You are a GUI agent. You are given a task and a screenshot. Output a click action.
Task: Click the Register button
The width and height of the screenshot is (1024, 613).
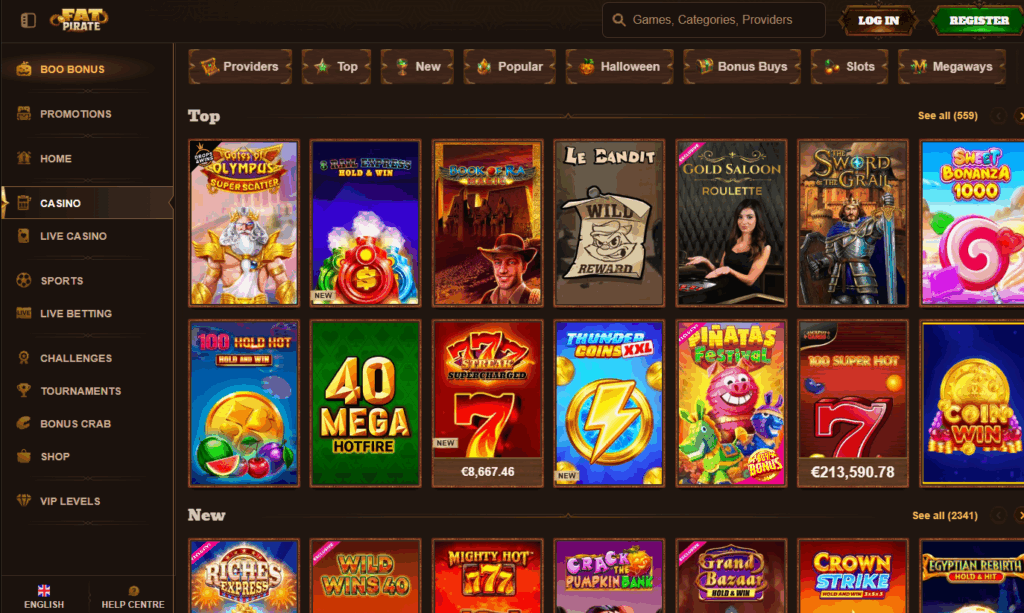click(978, 20)
